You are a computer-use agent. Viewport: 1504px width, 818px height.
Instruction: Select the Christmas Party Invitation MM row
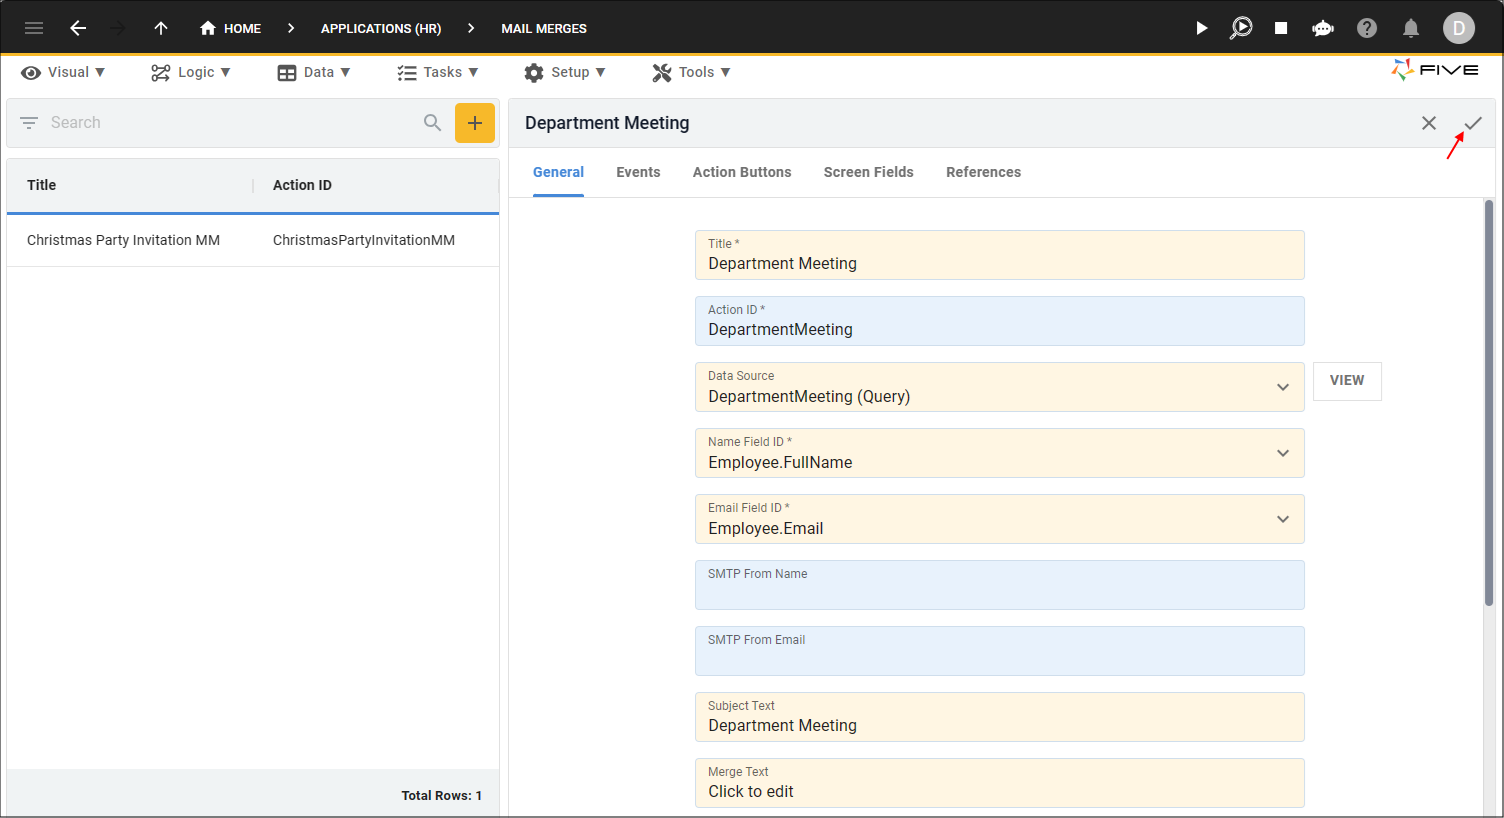(253, 240)
